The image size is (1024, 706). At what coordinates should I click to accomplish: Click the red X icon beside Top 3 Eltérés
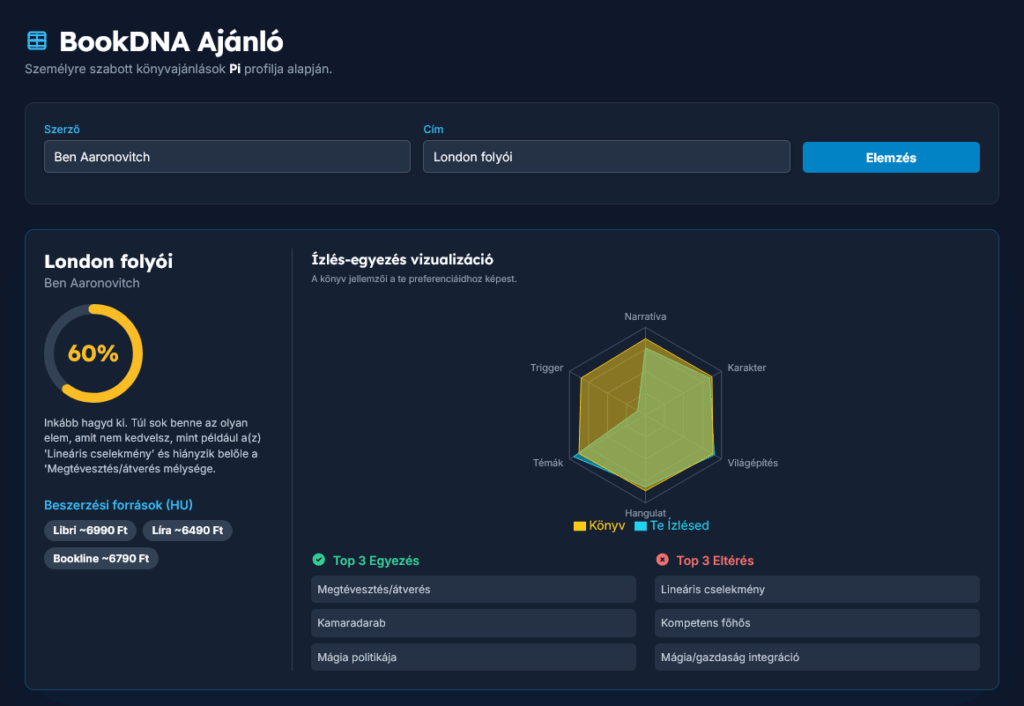click(x=665, y=560)
